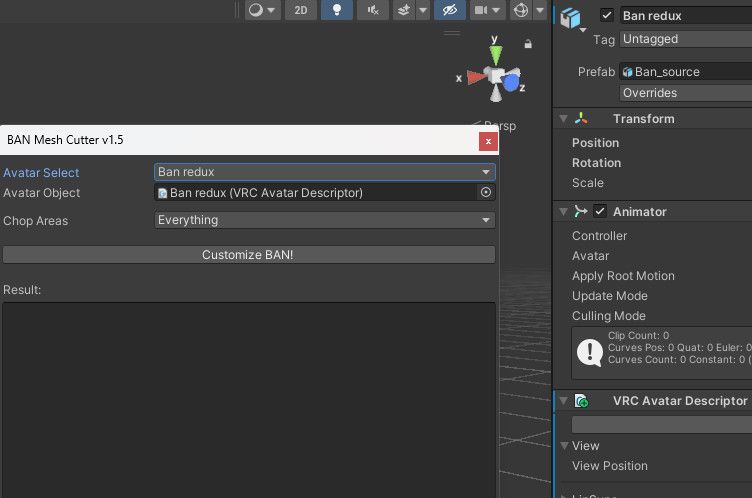Toggle the scene gizmo rotation lock
The height and width of the screenshot is (498, 752).
[x=528, y=44]
